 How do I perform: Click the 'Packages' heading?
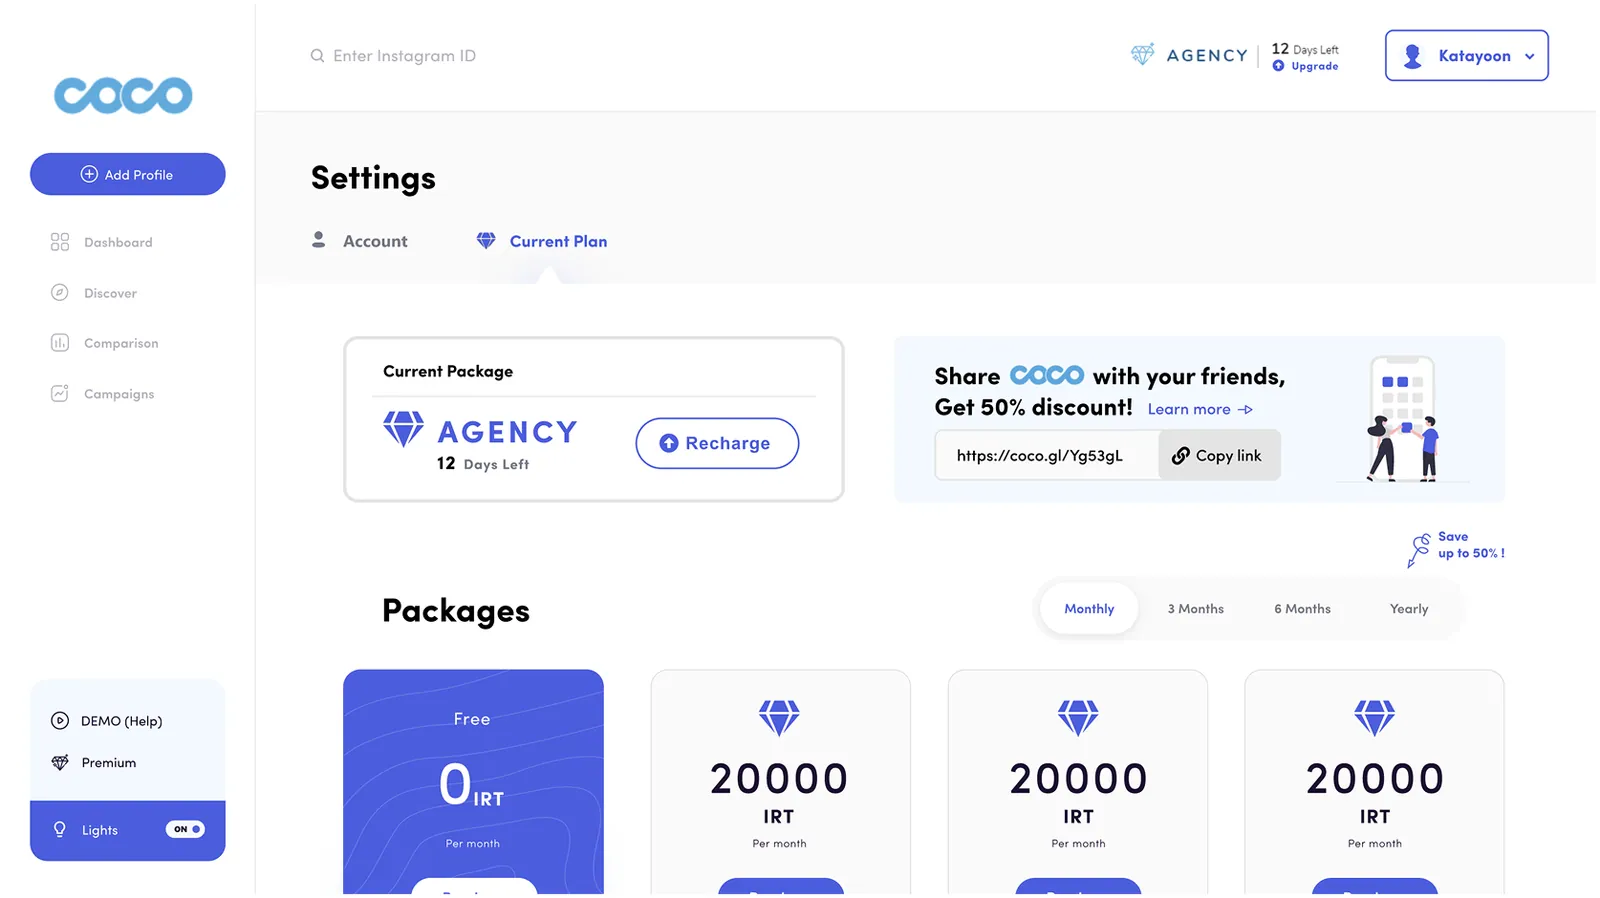point(456,610)
